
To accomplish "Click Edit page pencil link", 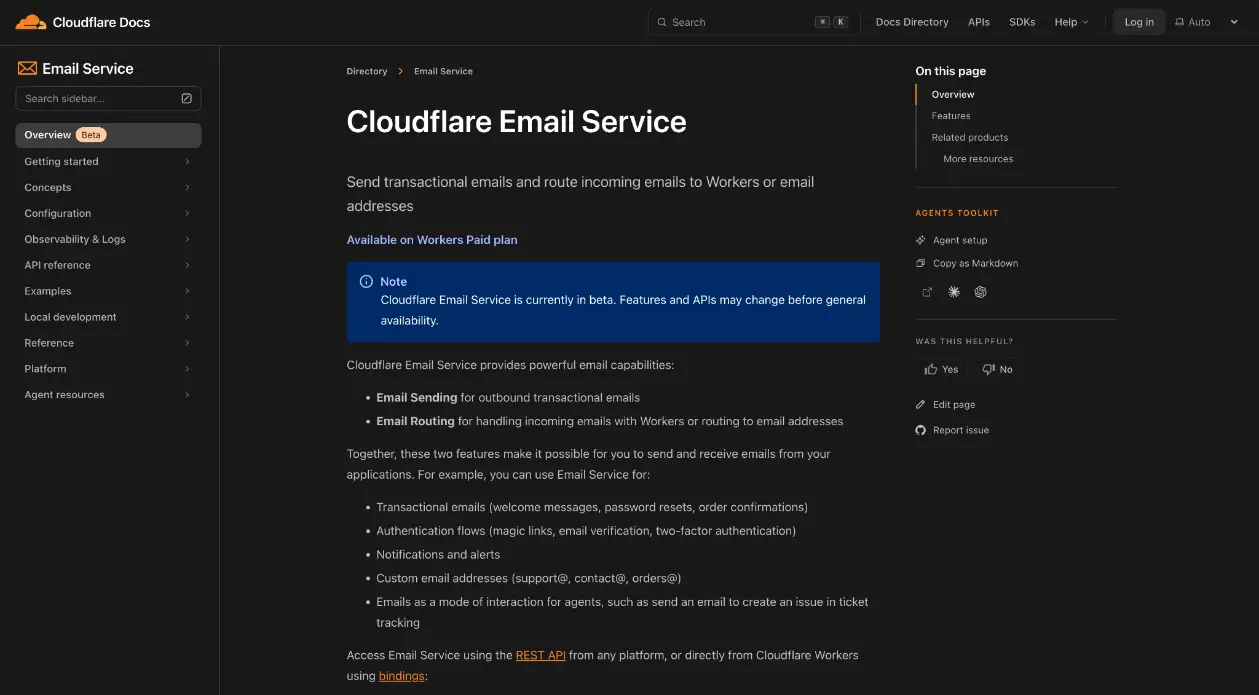I will coord(945,404).
